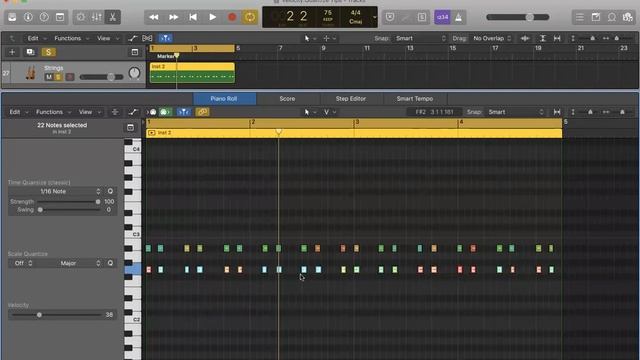Toggle yellow Link button in Piano Roll

pyautogui.click(x=202, y=112)
